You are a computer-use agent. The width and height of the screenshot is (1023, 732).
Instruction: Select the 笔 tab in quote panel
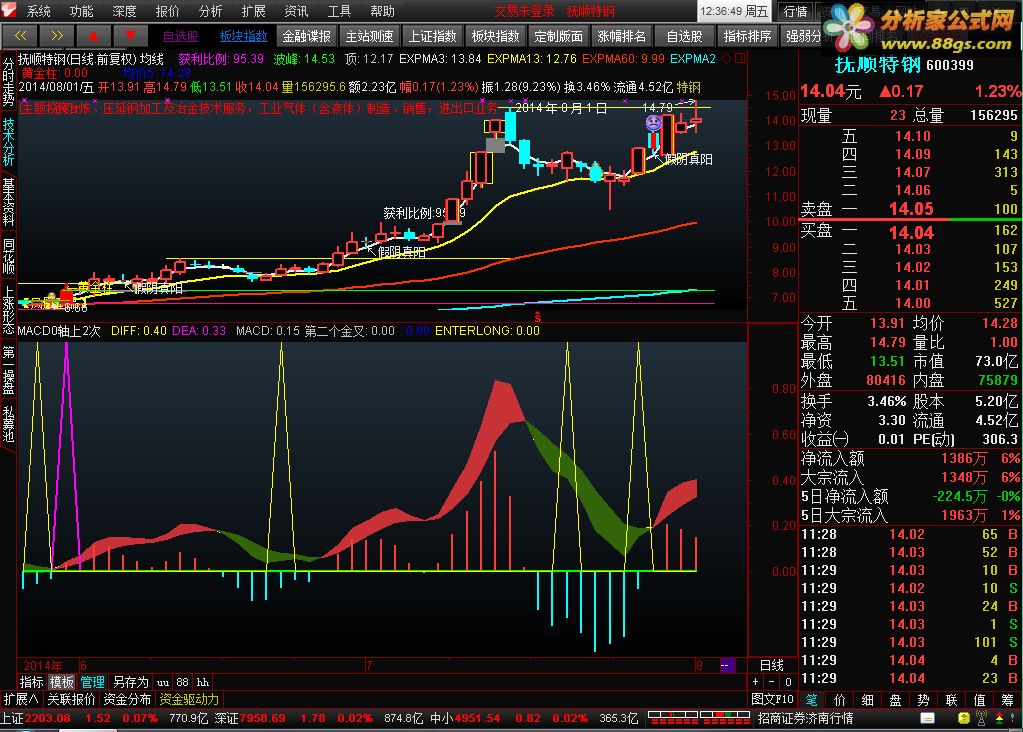pos(811,700)
